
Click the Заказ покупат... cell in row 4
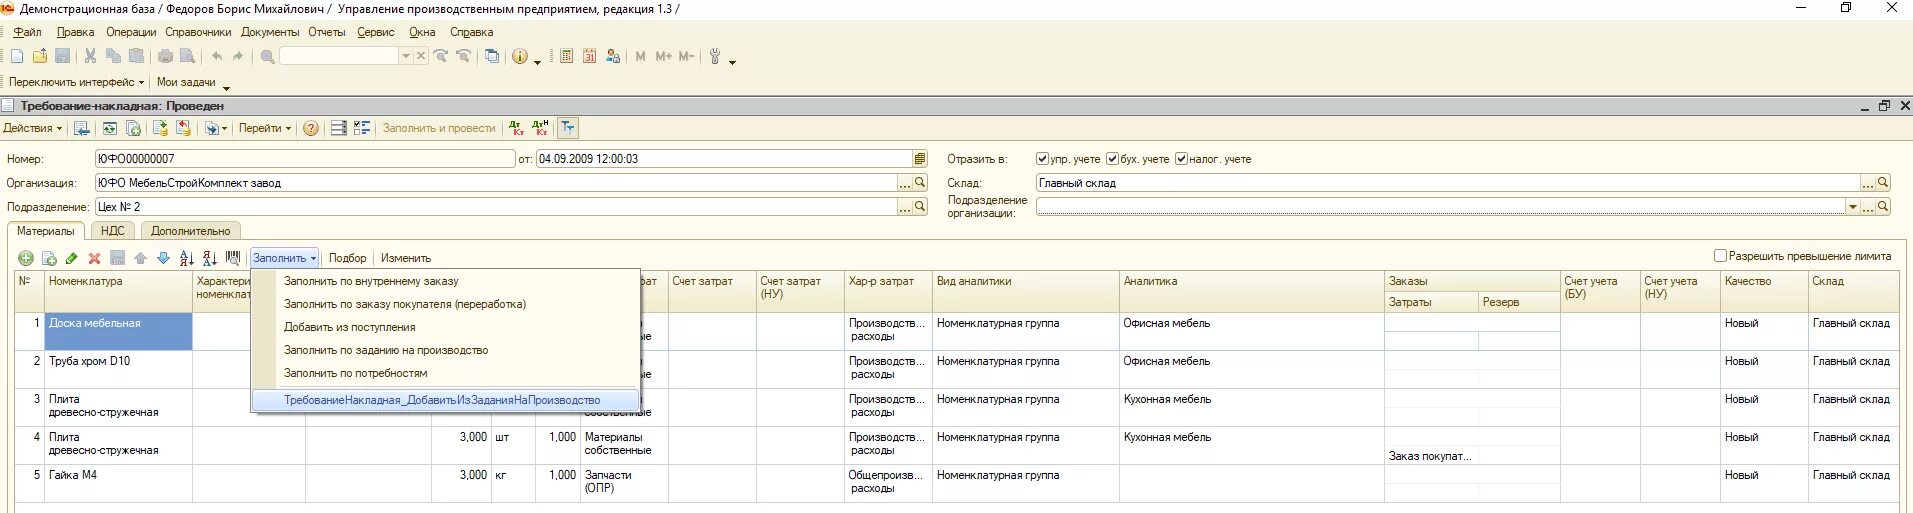point(1431,456)
